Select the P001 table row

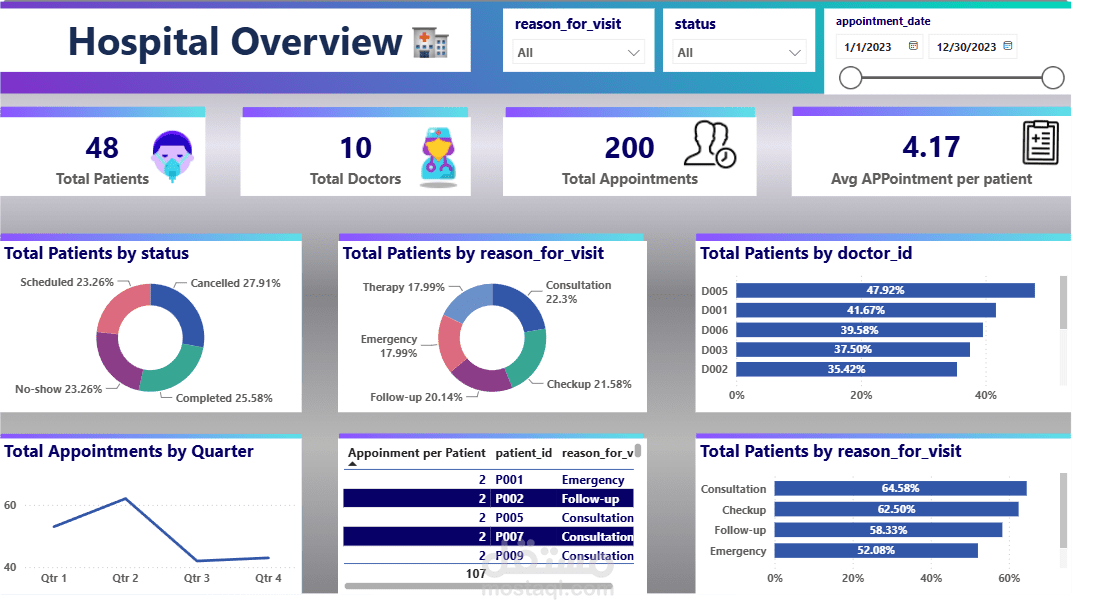coord(488,480)
